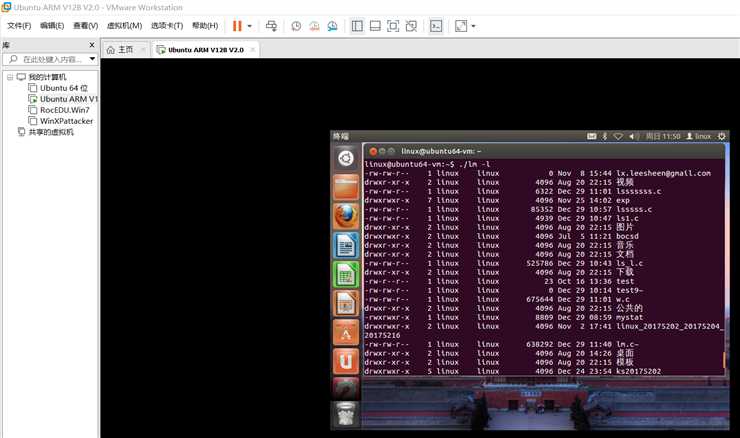Open the snapshot manager icon
Viewport: 740px width, 438px height.
332,26
